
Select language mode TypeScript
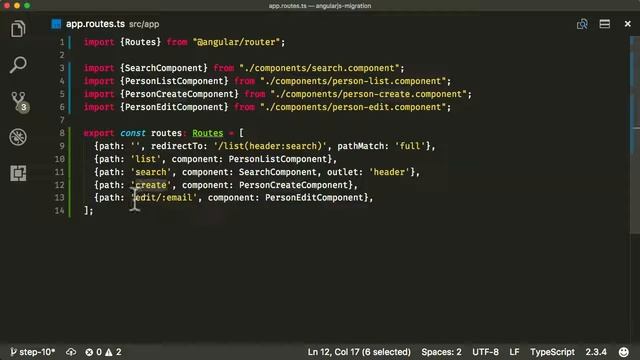pyautogui.click(x=552, y=352)
